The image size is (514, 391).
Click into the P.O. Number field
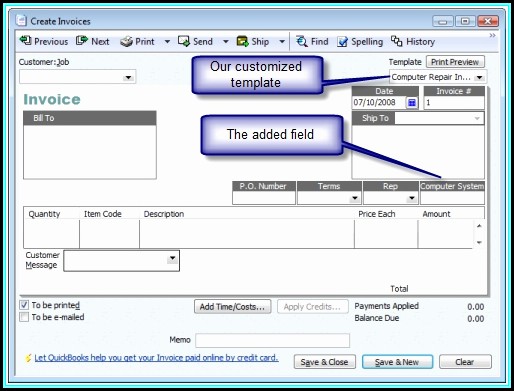(x=264, y=198)
